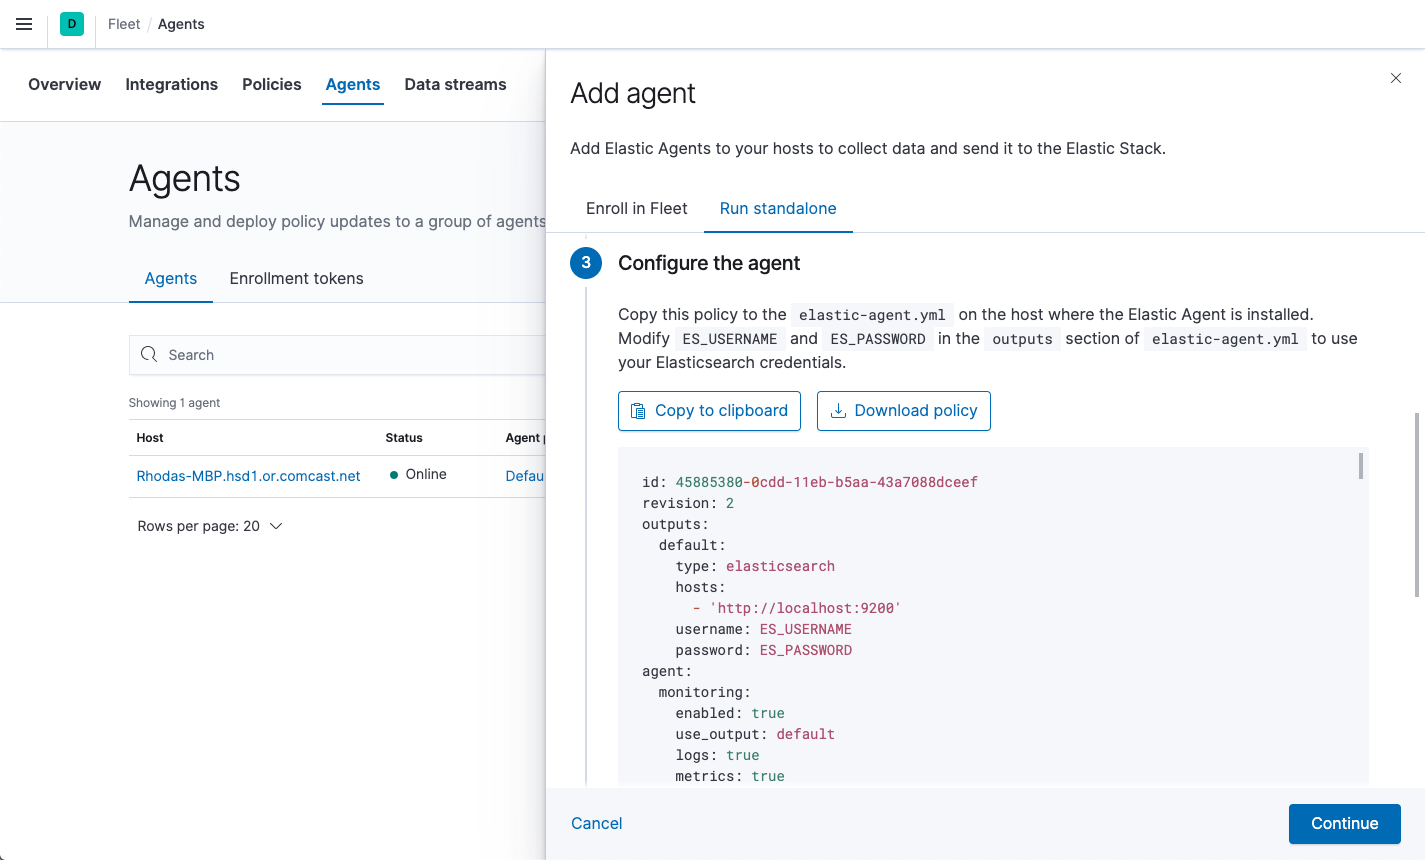Switch to the Data streams tab
This screenshot has width=1425, height=860.
tap(455, 85)
